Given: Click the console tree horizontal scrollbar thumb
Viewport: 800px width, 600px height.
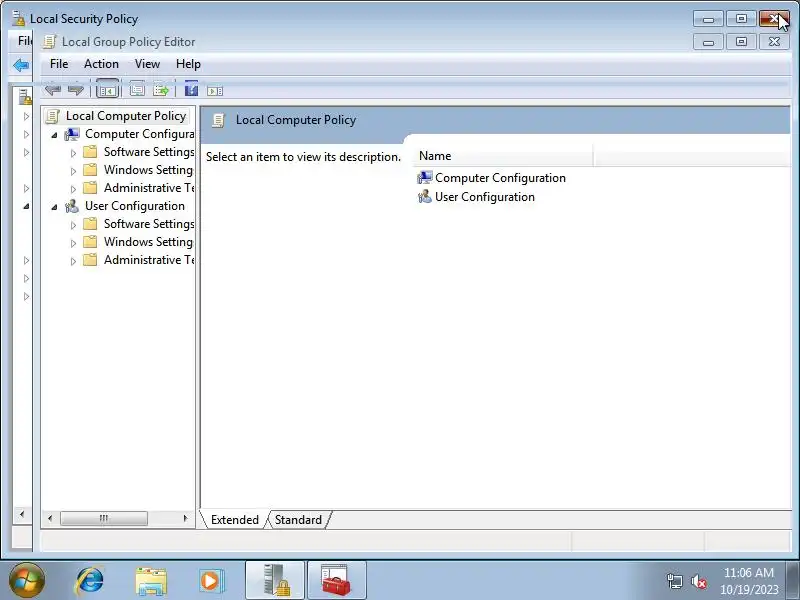Looking at the screenshot, I should pyautogui.click(x=104, y=518).
